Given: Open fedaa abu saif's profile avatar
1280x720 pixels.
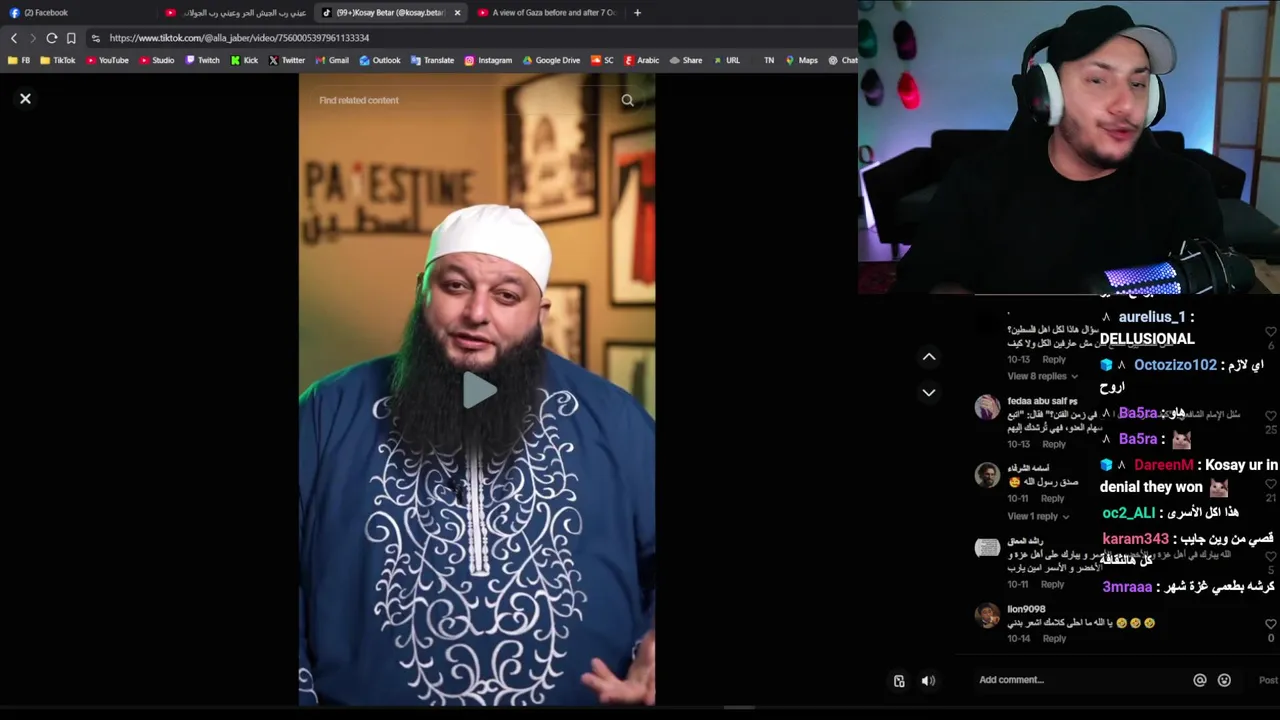Looking at the screenshot, I should (987, 407).
